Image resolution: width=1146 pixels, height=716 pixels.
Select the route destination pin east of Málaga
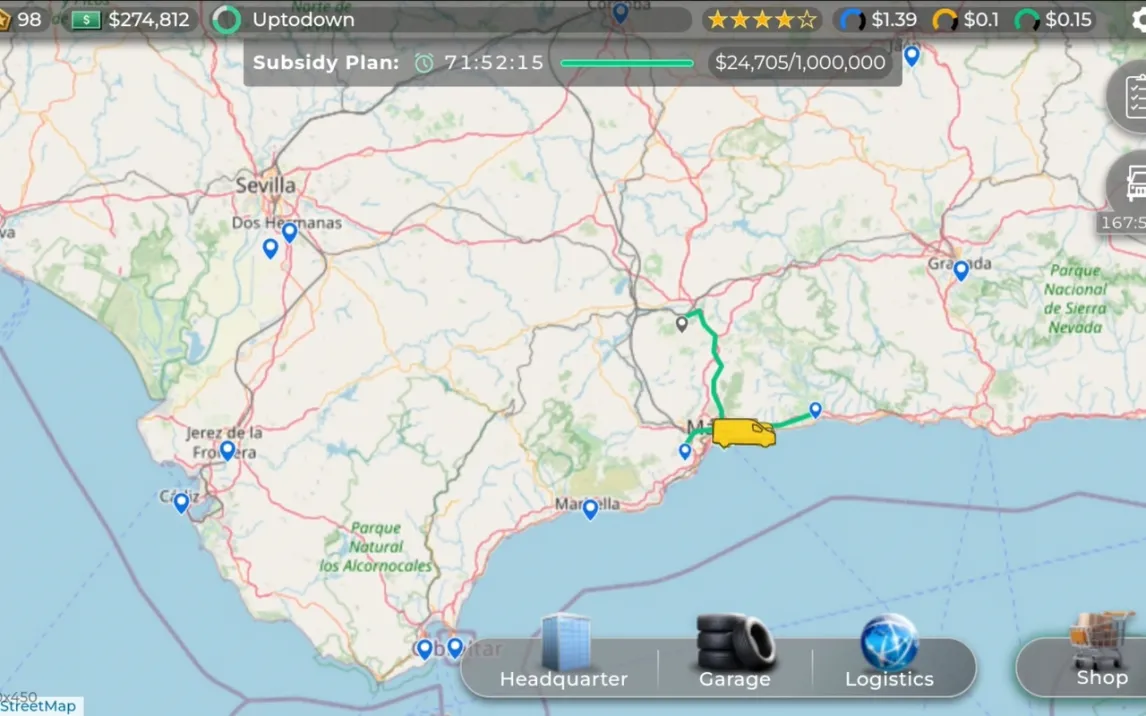point(815,409)
